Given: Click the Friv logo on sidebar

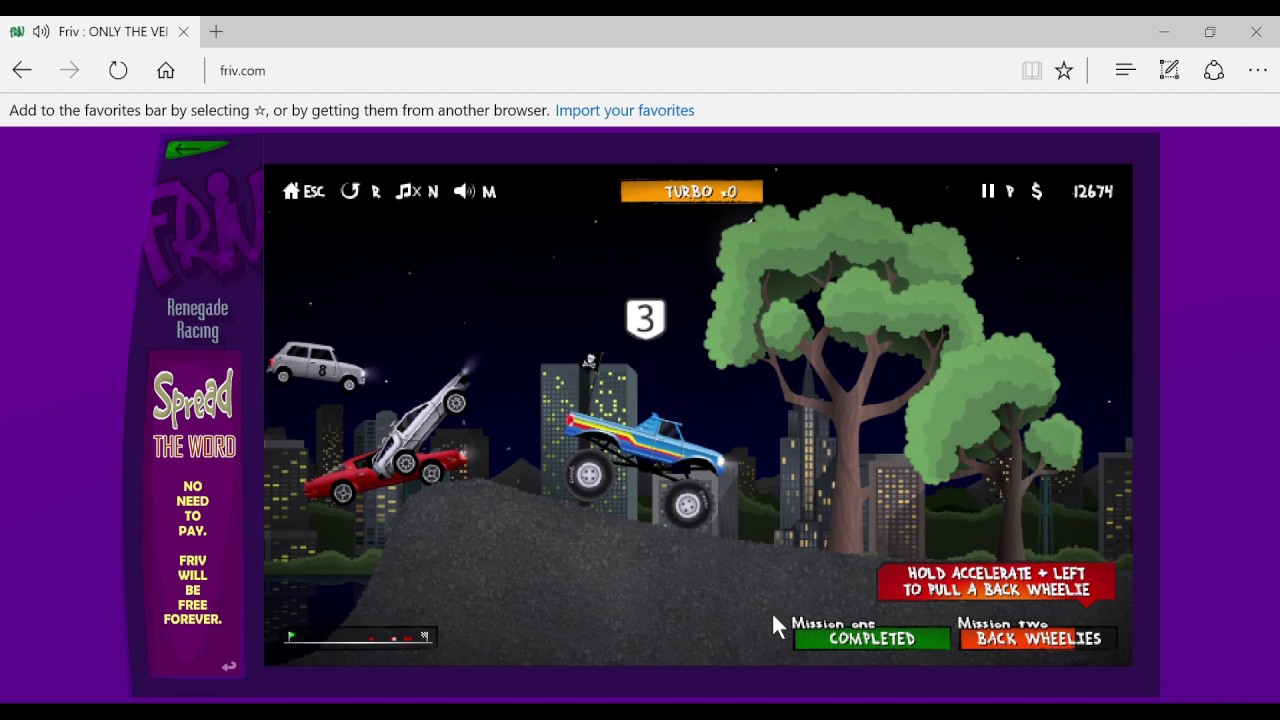Looking at the screenshot, I should pos(205,228).
